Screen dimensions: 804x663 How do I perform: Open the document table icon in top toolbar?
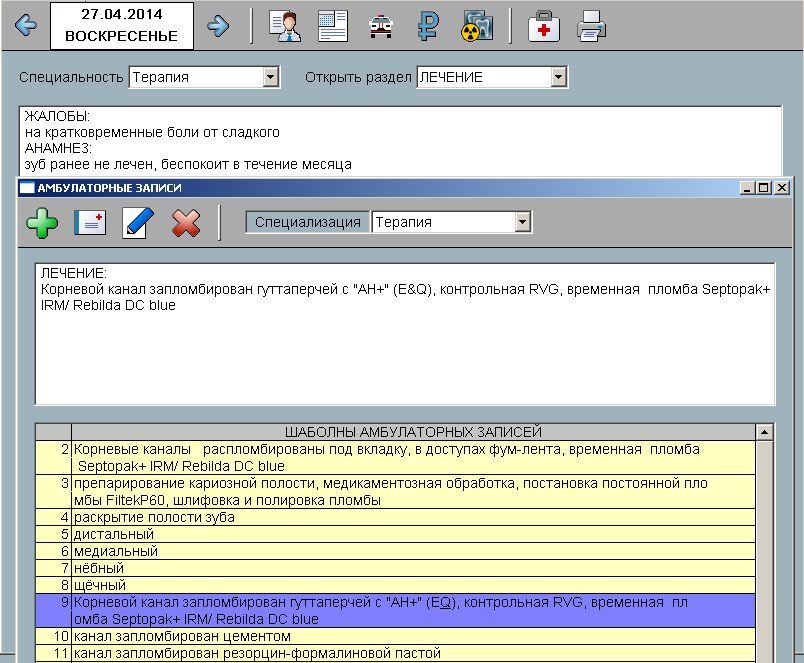[x=333, y=26]
